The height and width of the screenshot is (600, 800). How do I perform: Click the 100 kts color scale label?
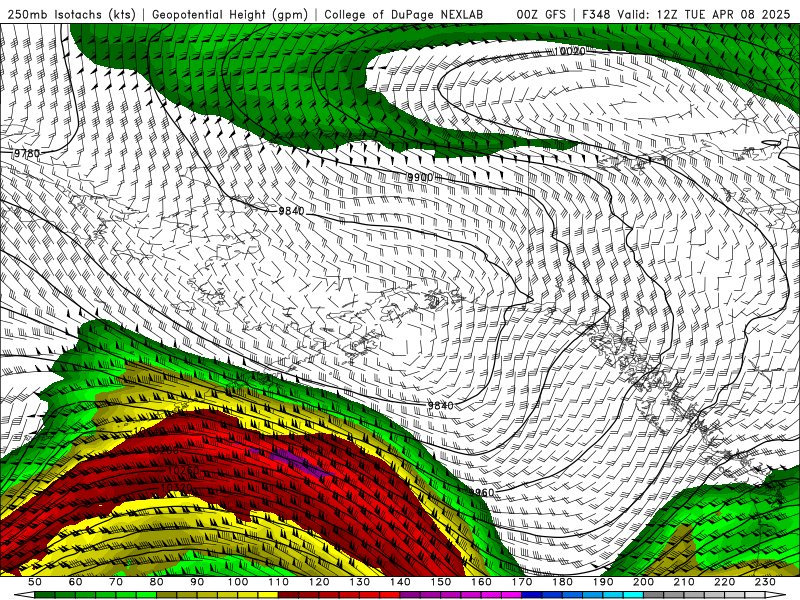tap(238, 582)
